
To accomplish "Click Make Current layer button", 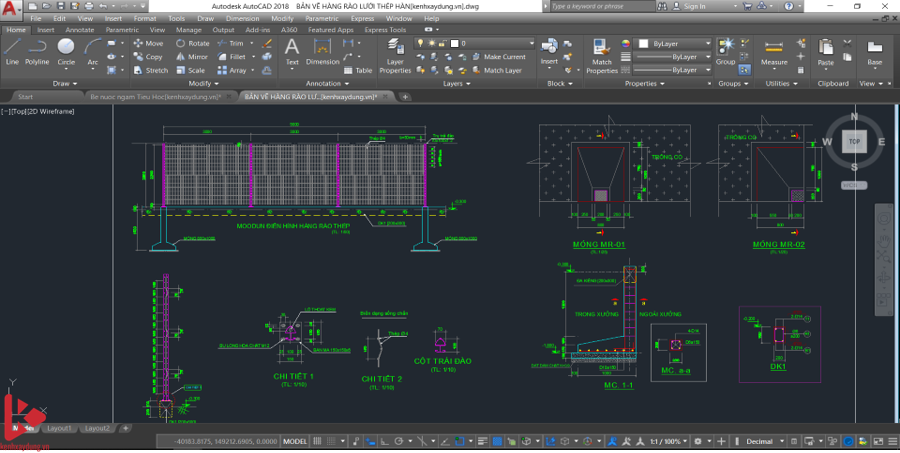I will pyautogui.click(x=498, y=57).
